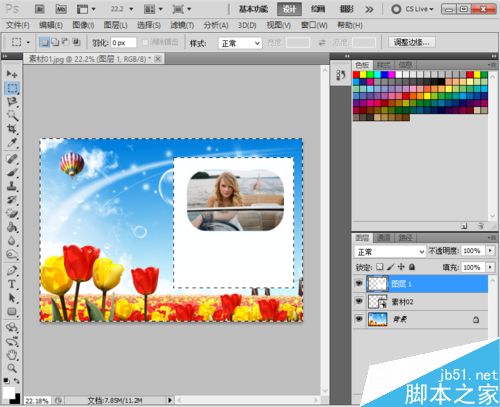500x407 pixels.
Task: Select the Eyedropper tool
Action: (12, 143)
